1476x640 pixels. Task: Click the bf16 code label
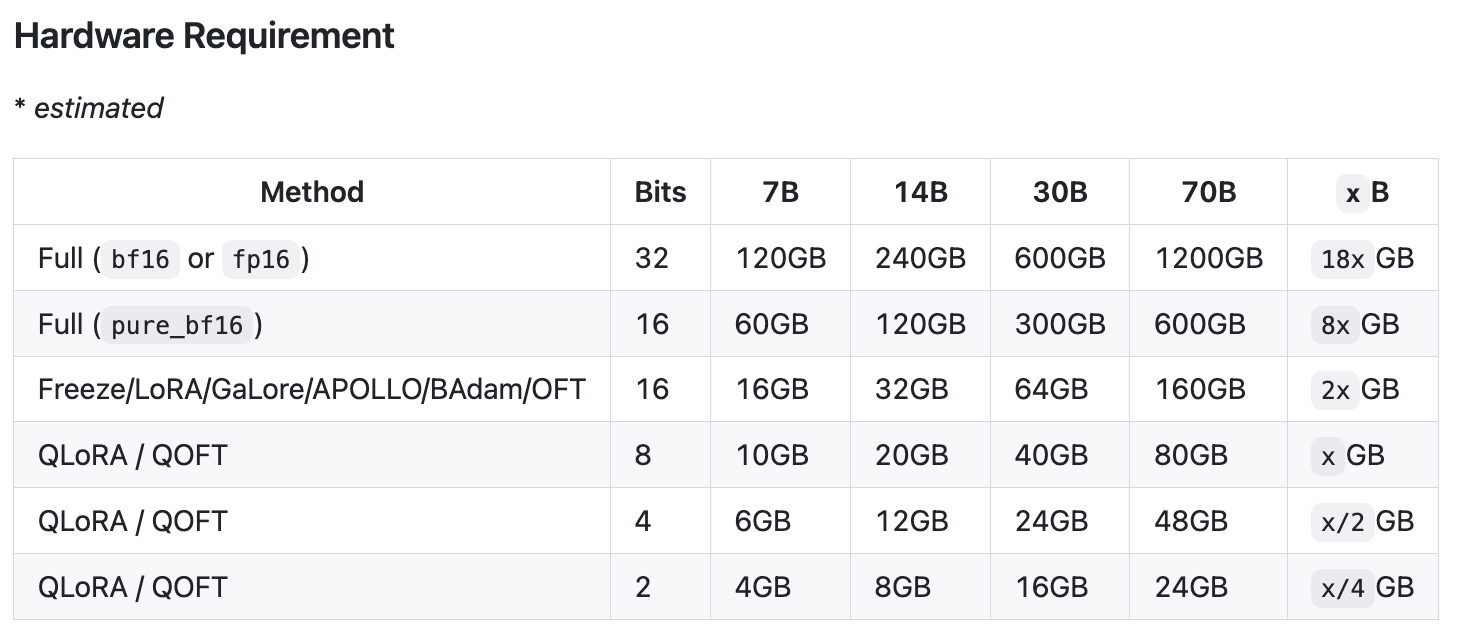140,260
